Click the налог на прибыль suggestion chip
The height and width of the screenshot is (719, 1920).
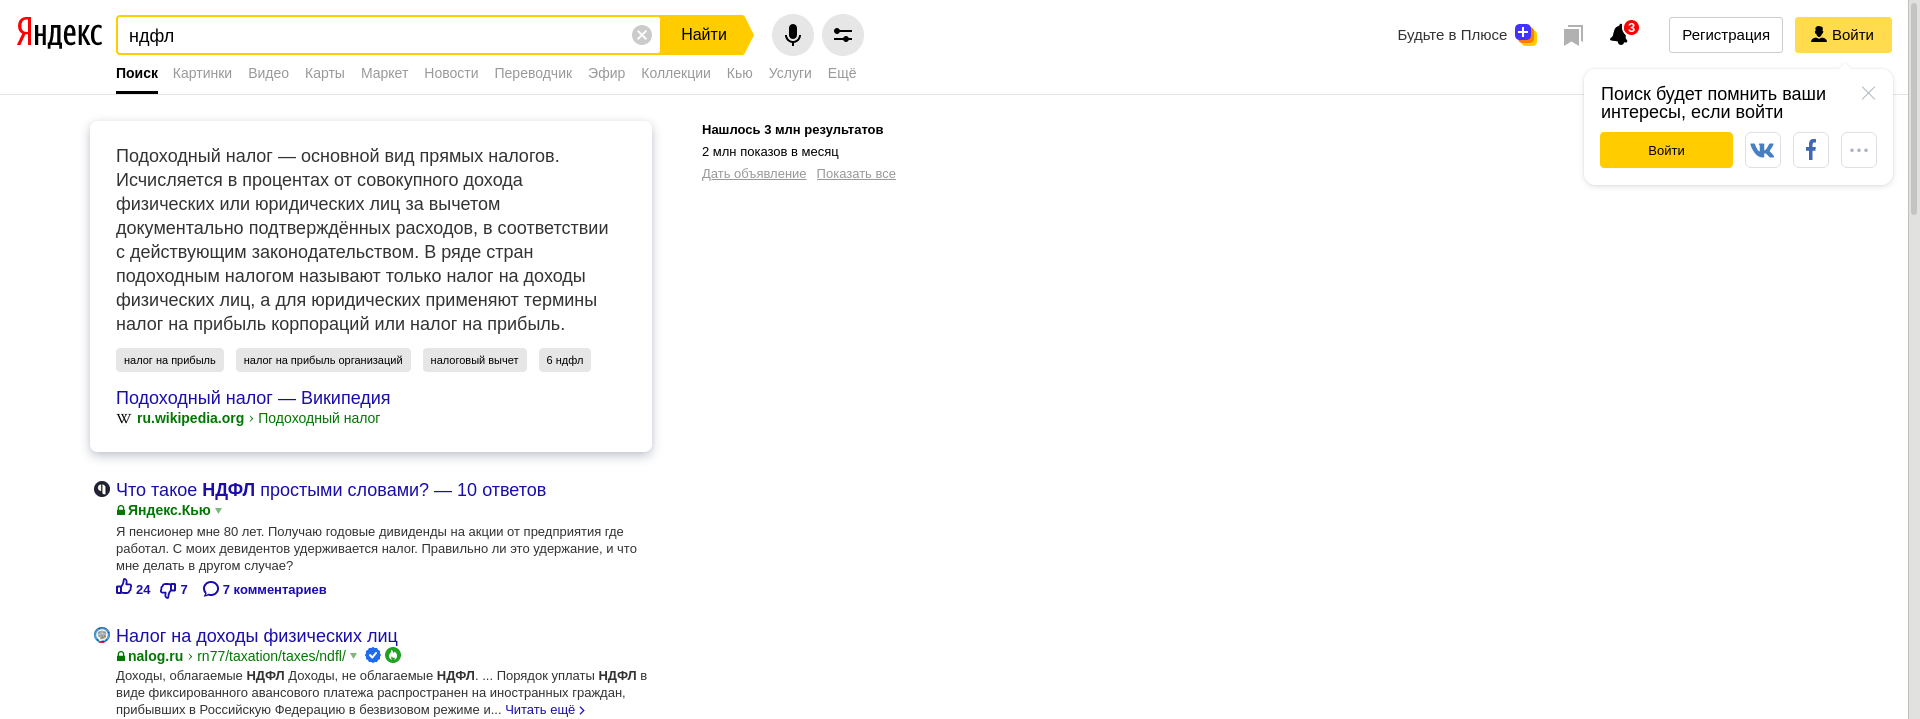170,360
